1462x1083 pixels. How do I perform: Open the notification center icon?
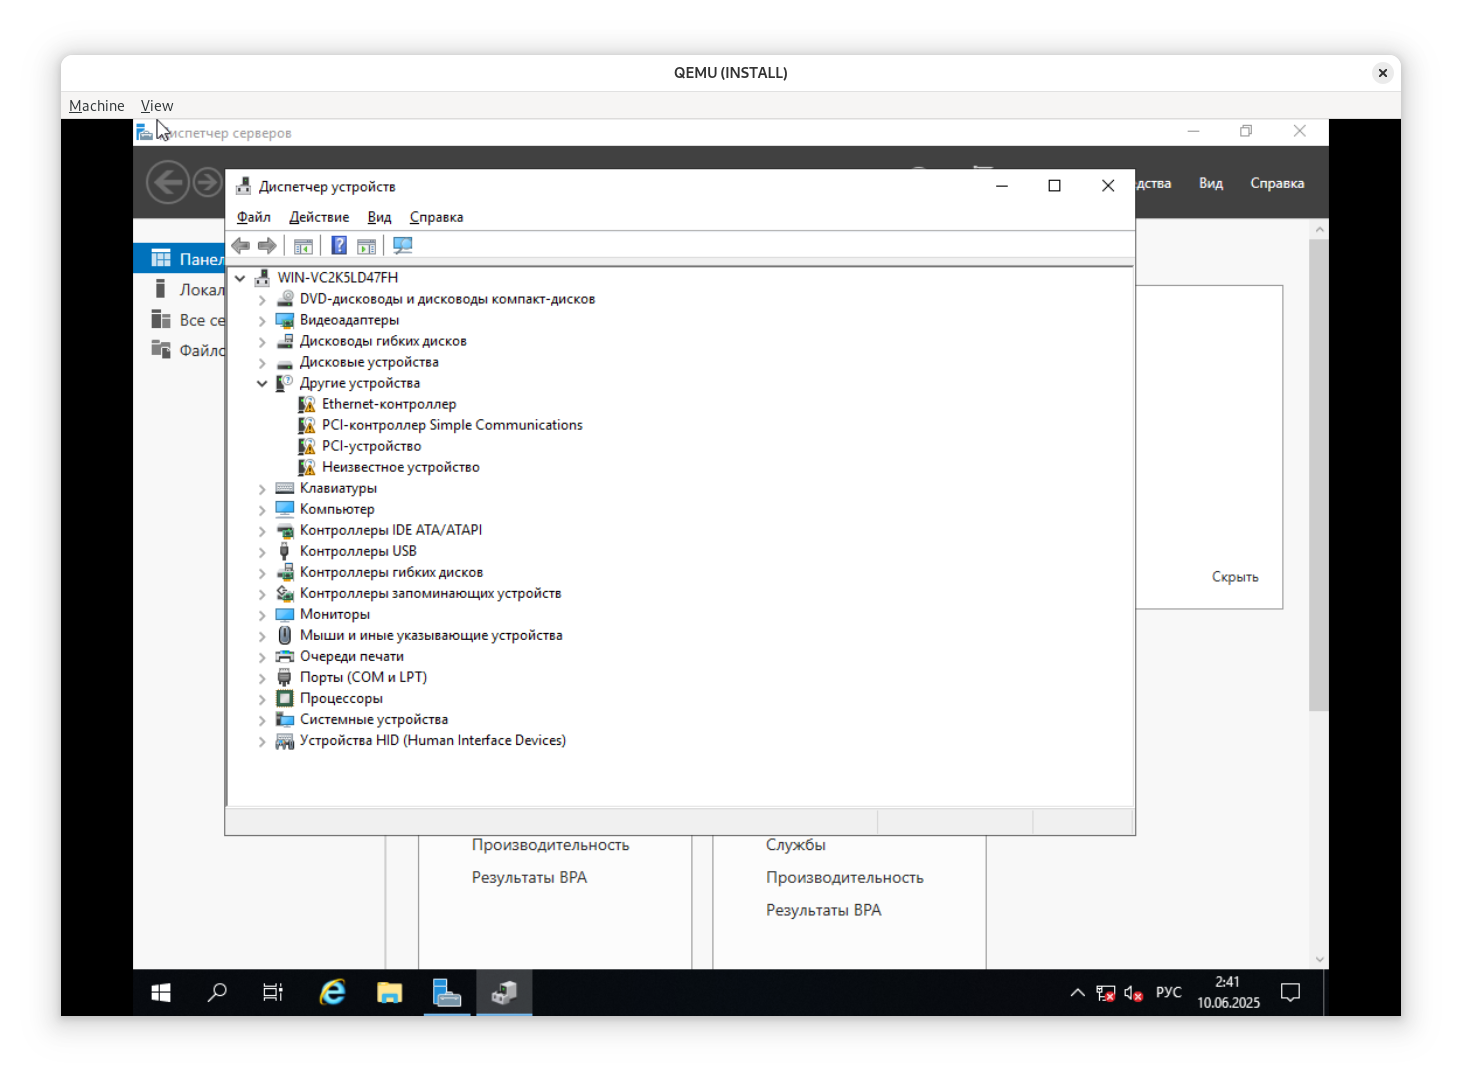pyautogui.click(x=1291, y=993)
